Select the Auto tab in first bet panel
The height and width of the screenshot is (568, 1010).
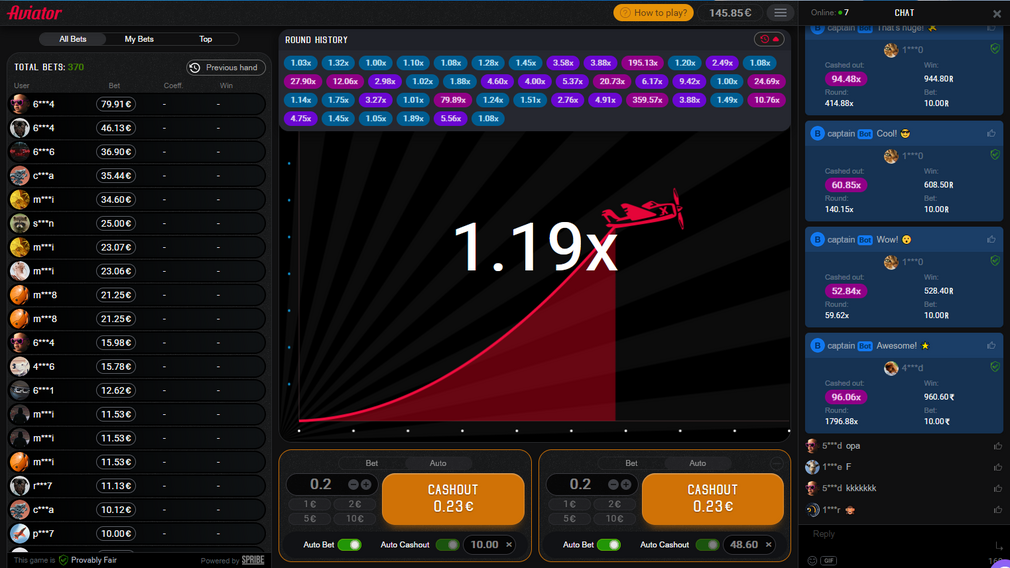(438, 463)
